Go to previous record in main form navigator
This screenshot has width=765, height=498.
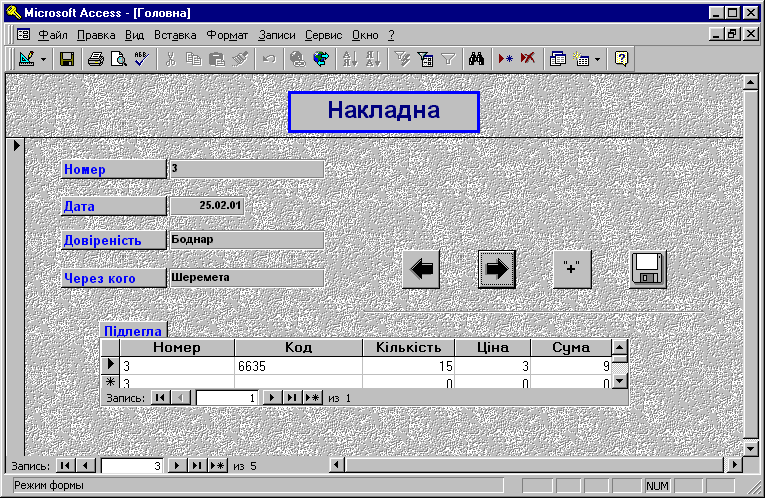85,466
